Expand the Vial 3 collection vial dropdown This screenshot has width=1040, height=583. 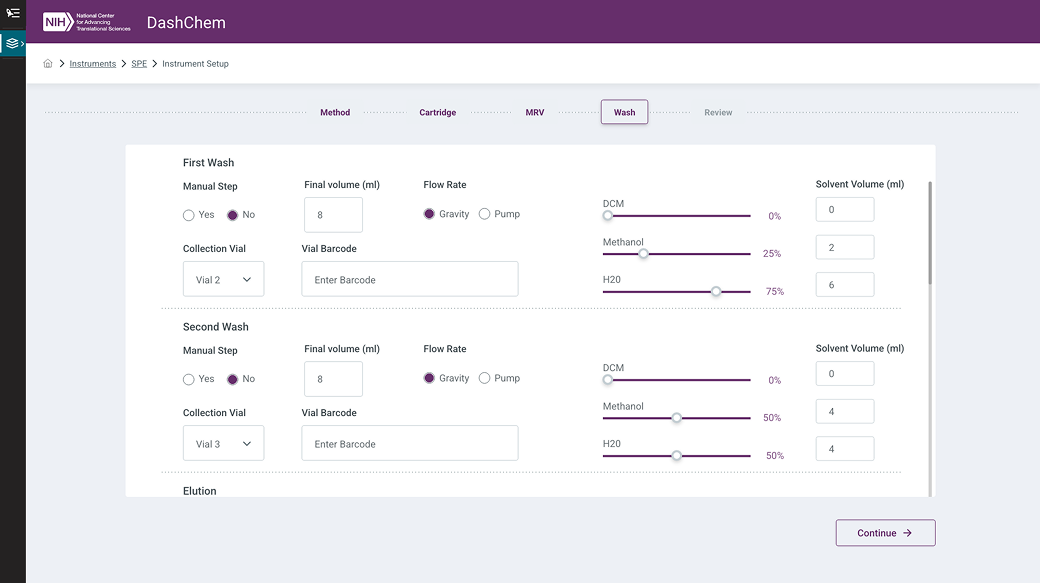[x=223, y=444]
